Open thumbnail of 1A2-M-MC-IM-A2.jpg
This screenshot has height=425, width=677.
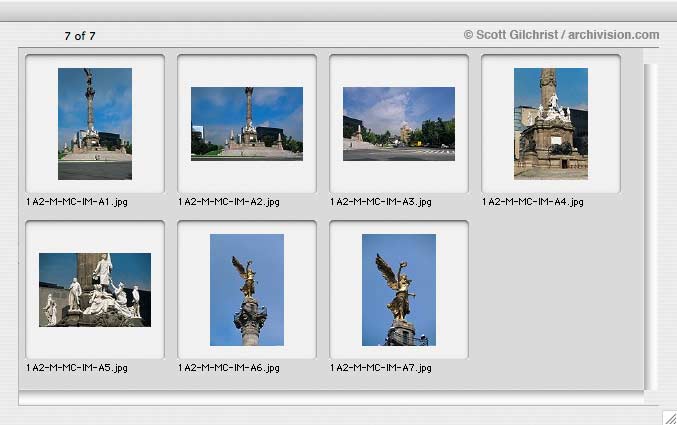coord(247,124)
